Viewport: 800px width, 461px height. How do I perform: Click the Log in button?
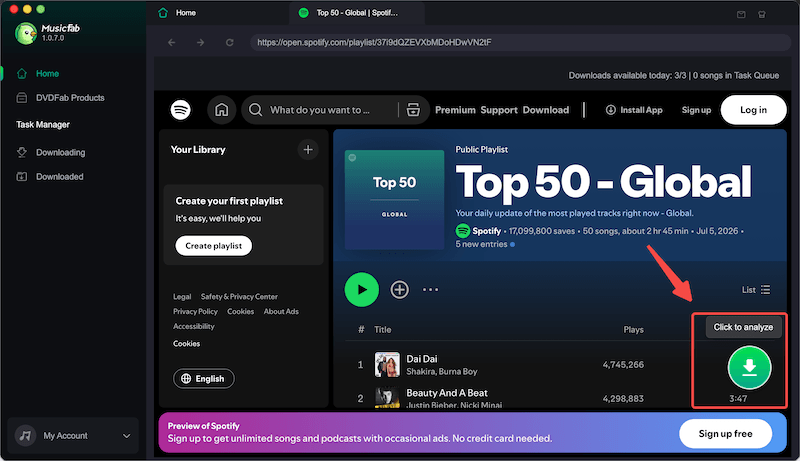[753, 110]
